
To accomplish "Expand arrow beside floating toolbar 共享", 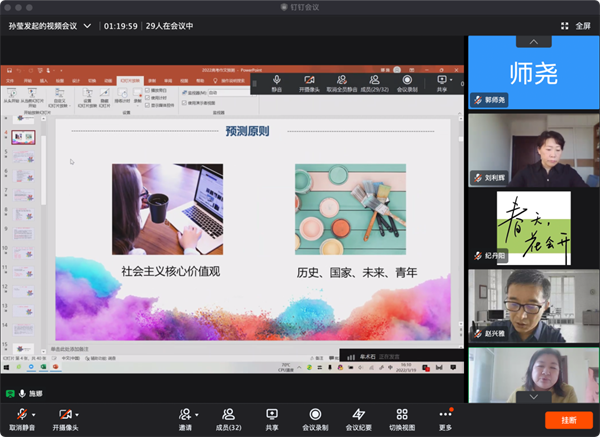I will (451, 80).
